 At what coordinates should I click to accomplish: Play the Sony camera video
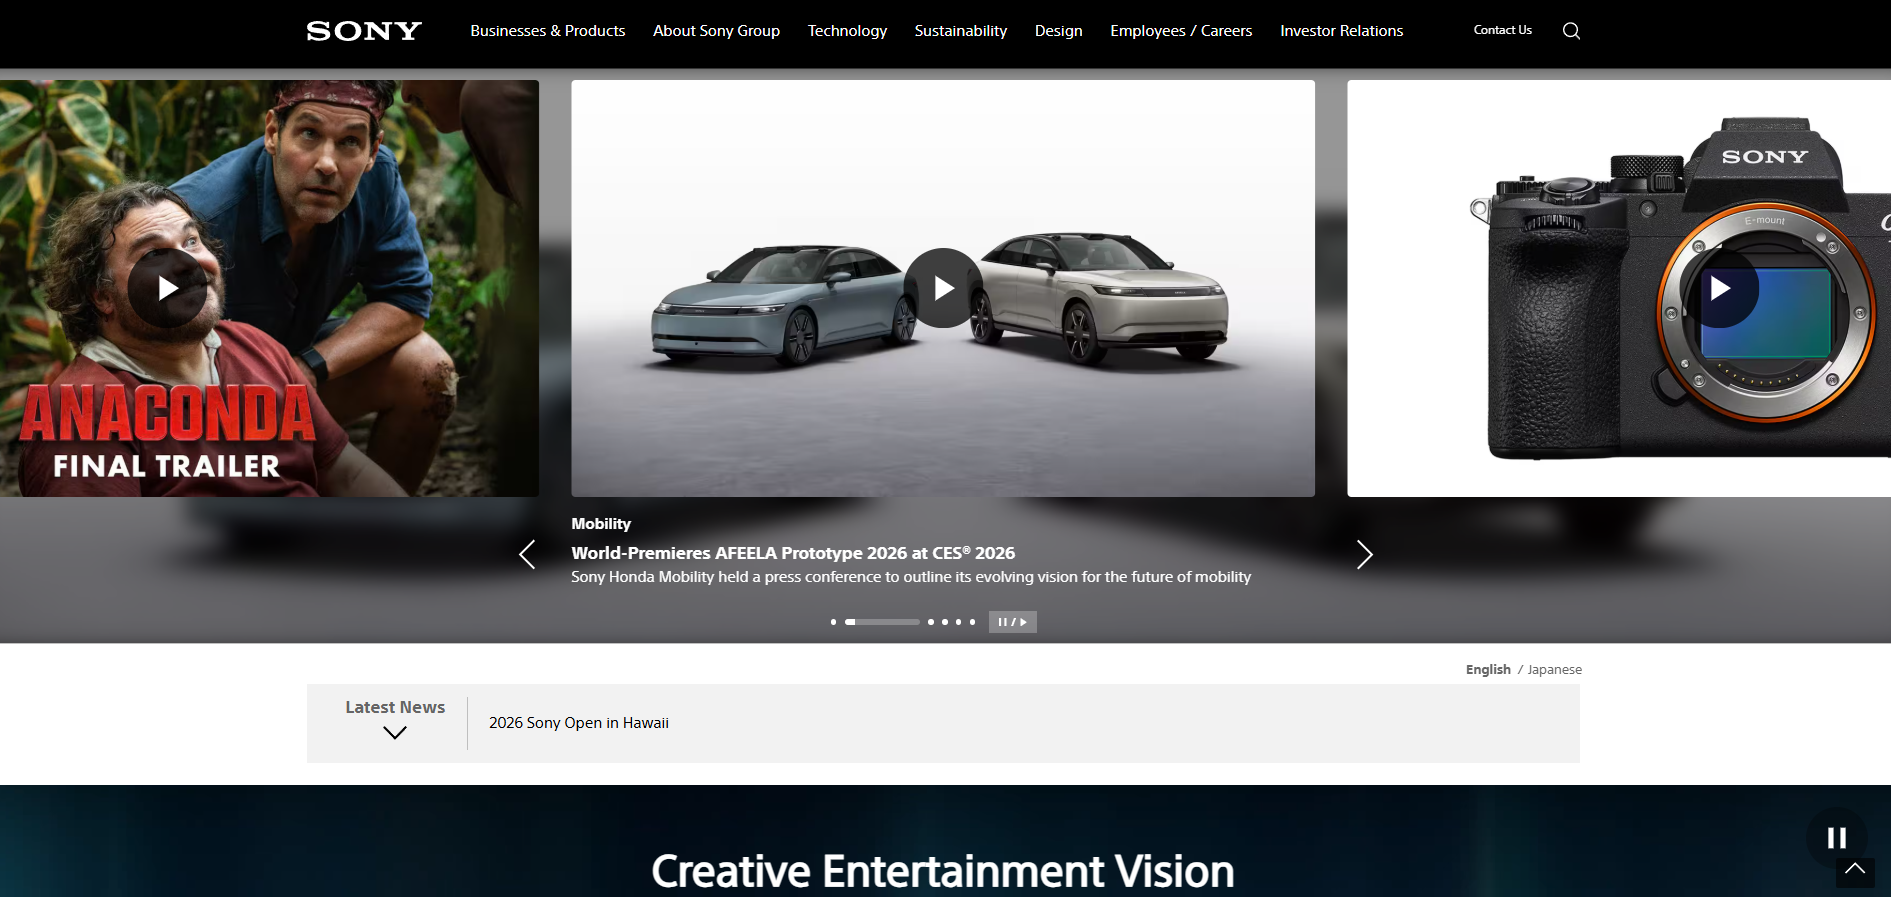point(1719,289)
